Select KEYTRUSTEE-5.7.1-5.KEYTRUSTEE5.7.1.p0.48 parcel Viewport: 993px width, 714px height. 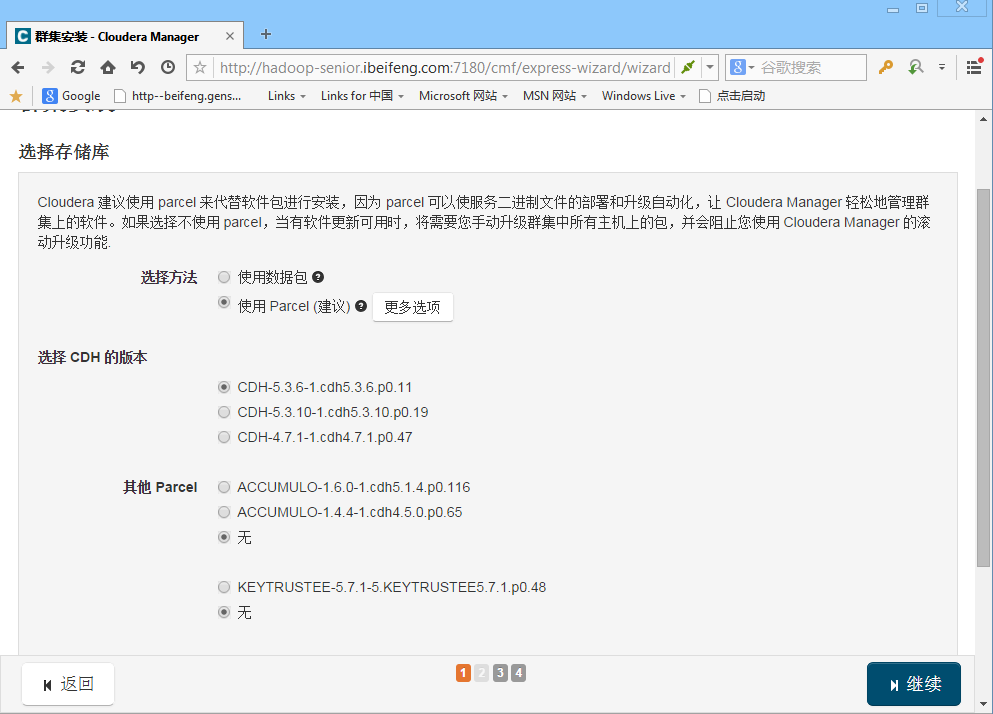(224, 587)
